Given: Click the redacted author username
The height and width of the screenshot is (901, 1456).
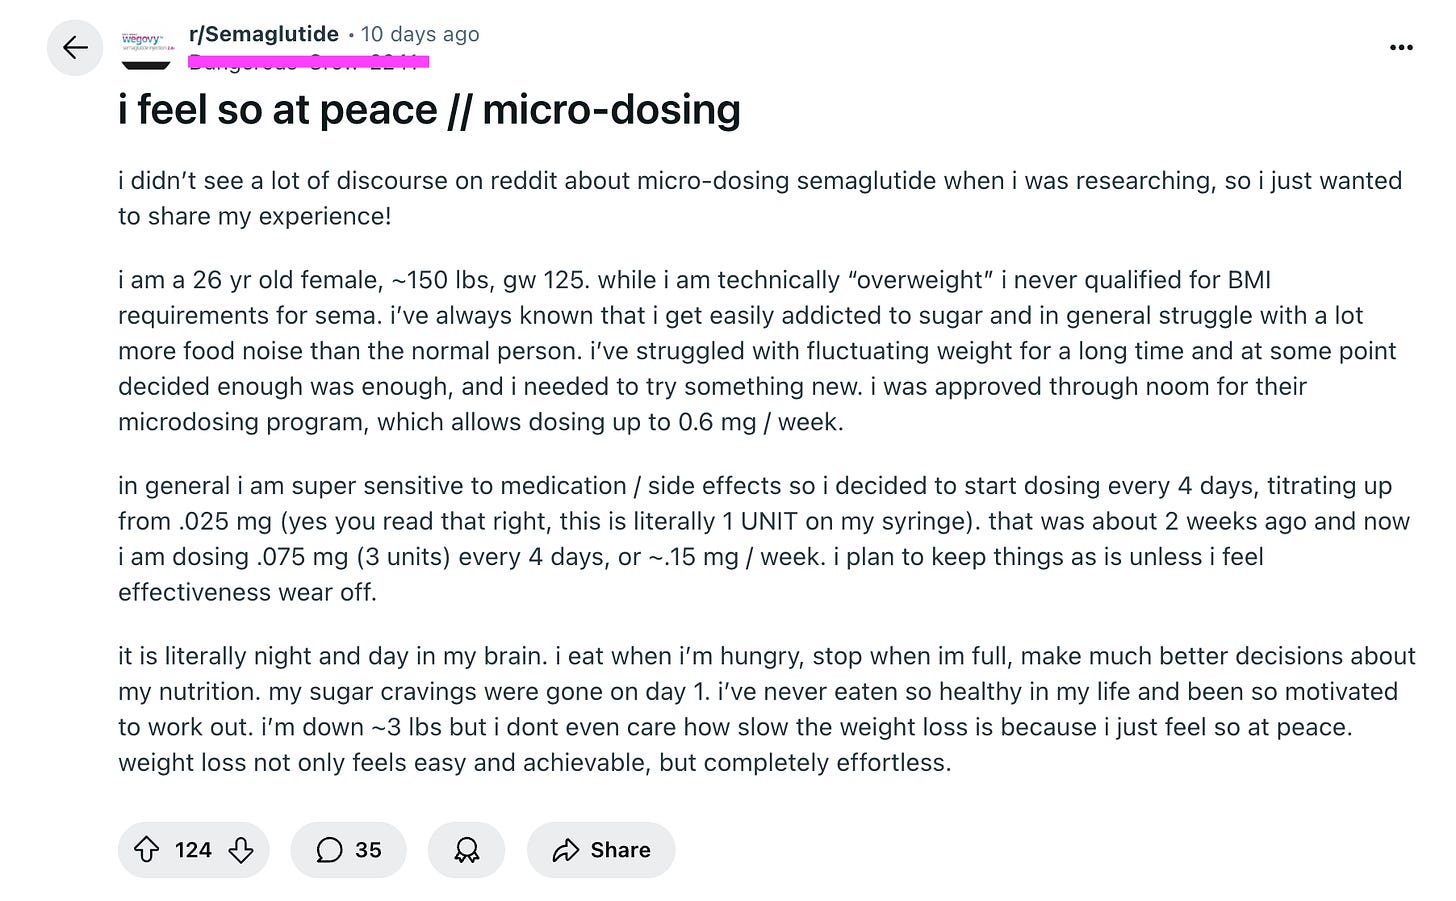Looking at the screenshot, I should coord(308,62).
